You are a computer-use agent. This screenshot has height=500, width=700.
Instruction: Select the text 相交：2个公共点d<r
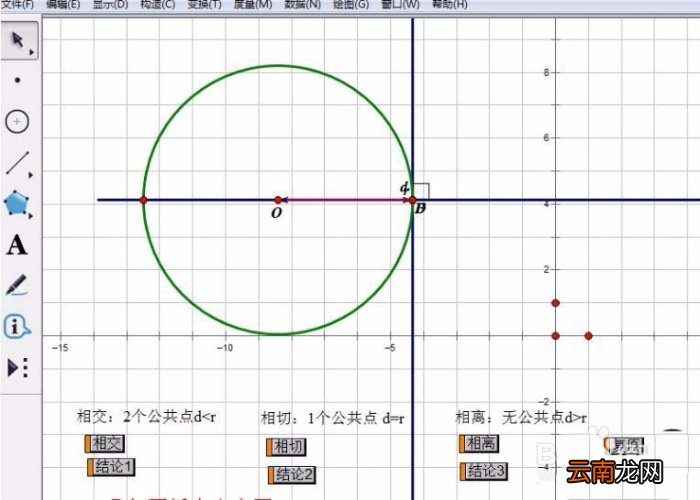[x=146, y=416]
